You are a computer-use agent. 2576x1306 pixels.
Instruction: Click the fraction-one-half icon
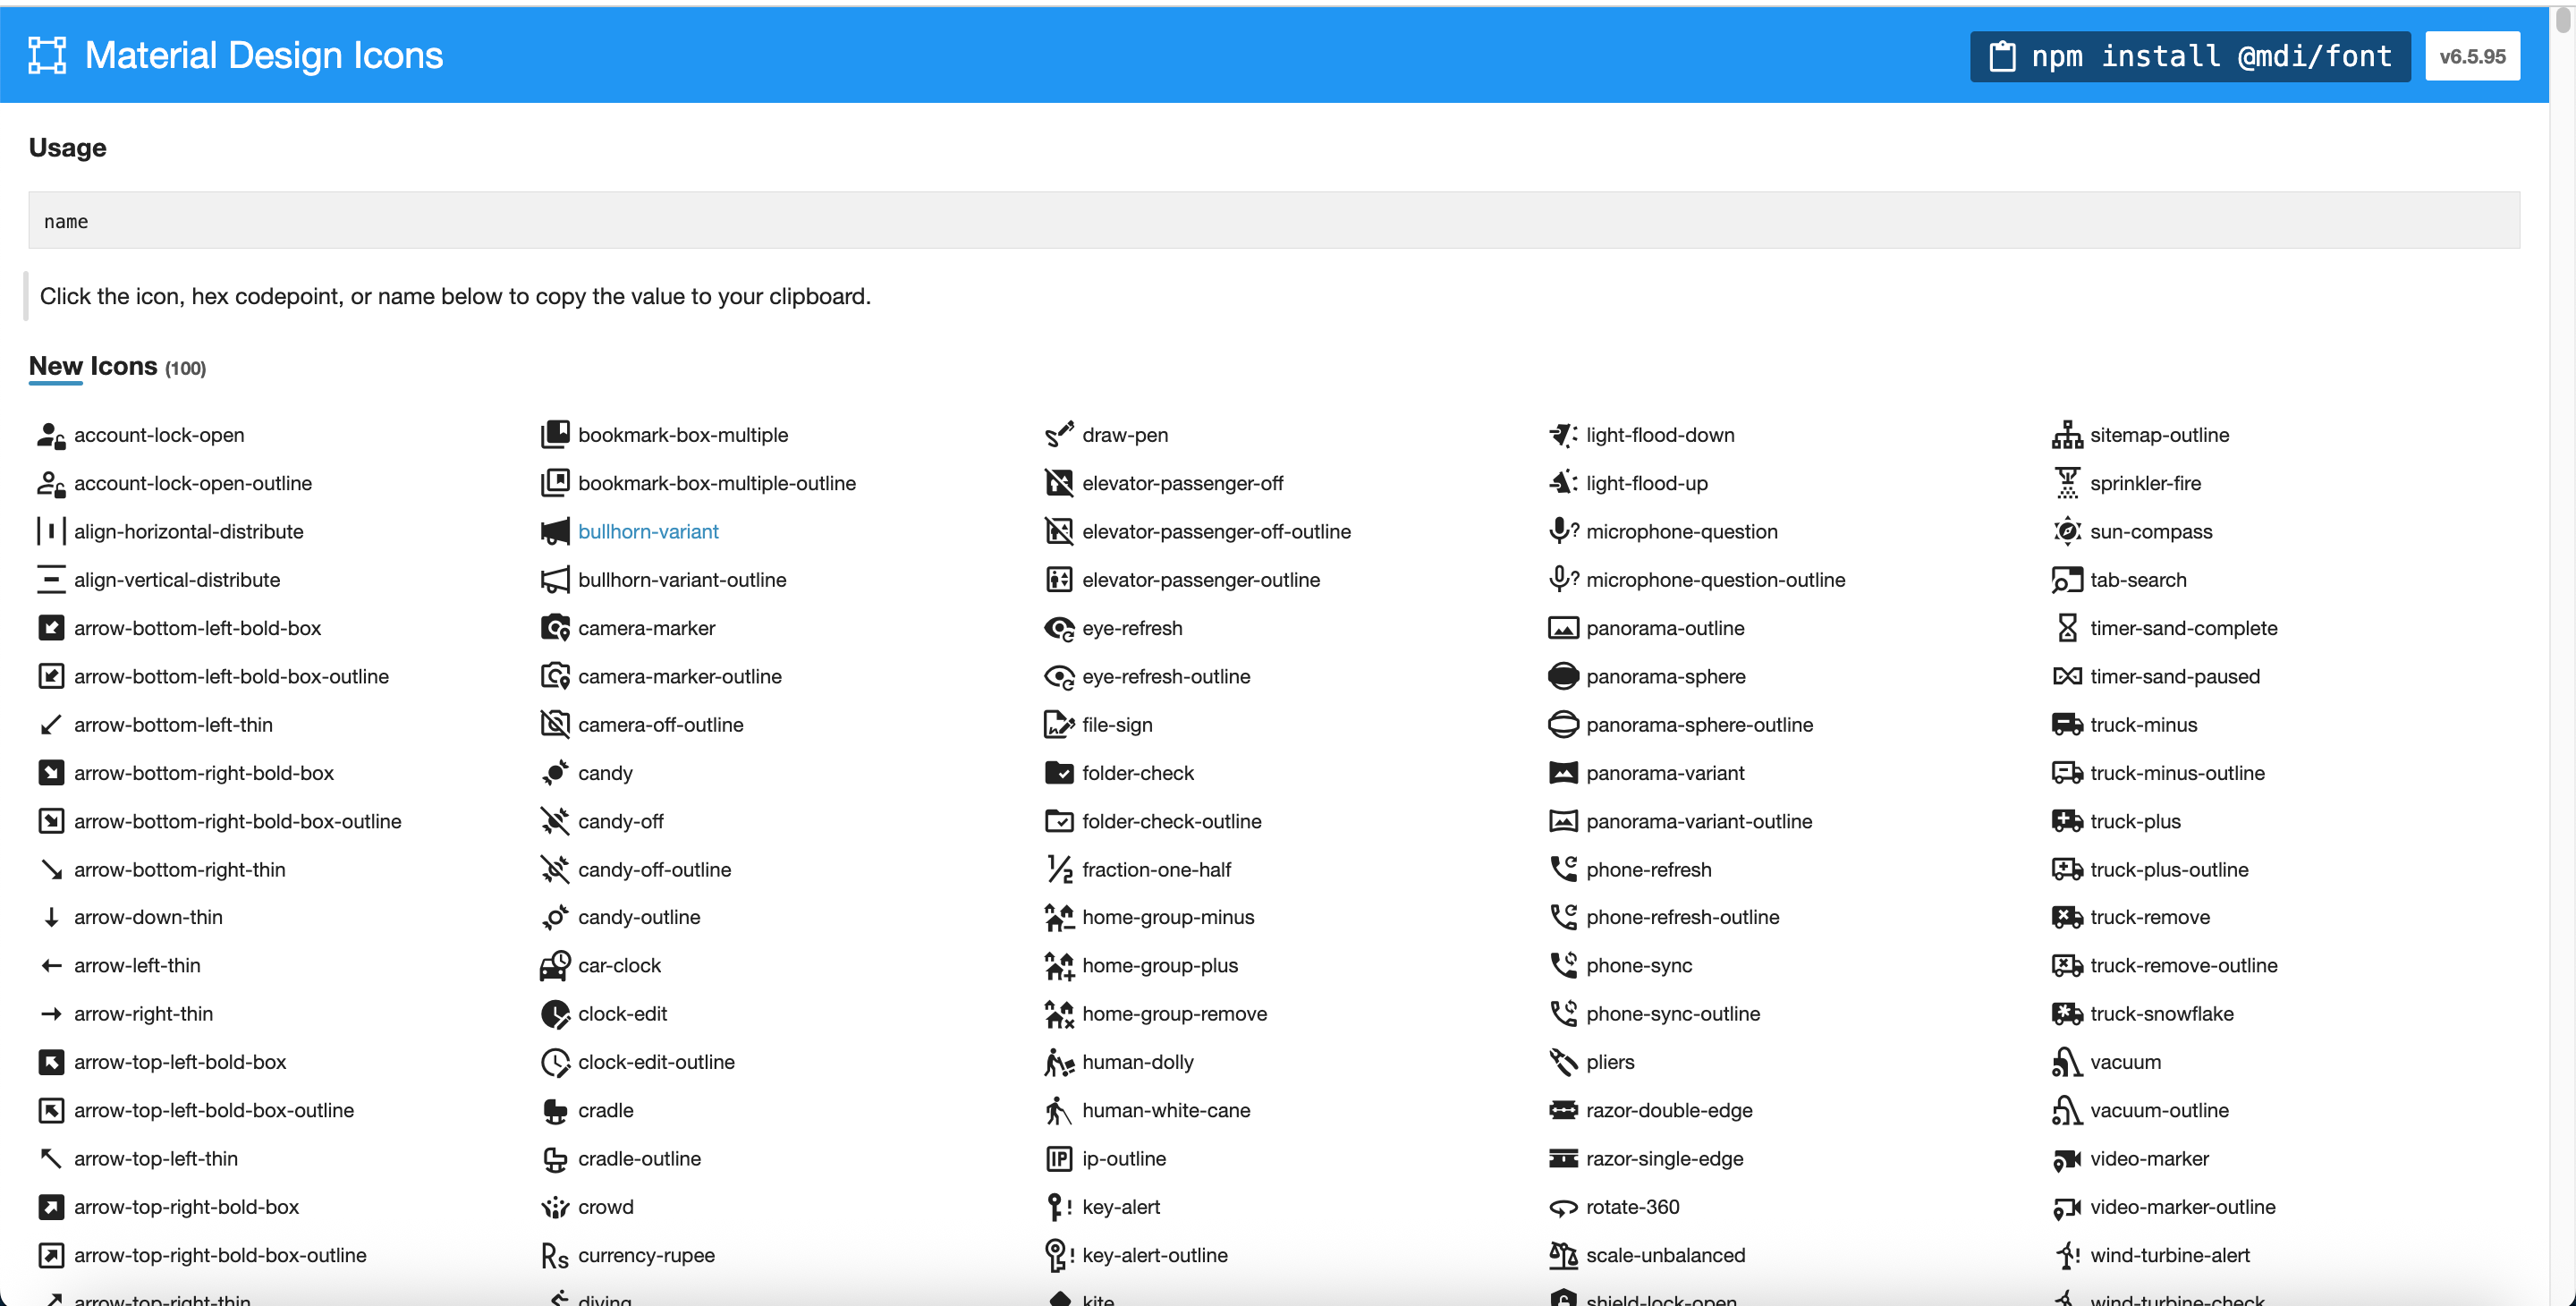pyautogui.click(x=1058, y=870)
